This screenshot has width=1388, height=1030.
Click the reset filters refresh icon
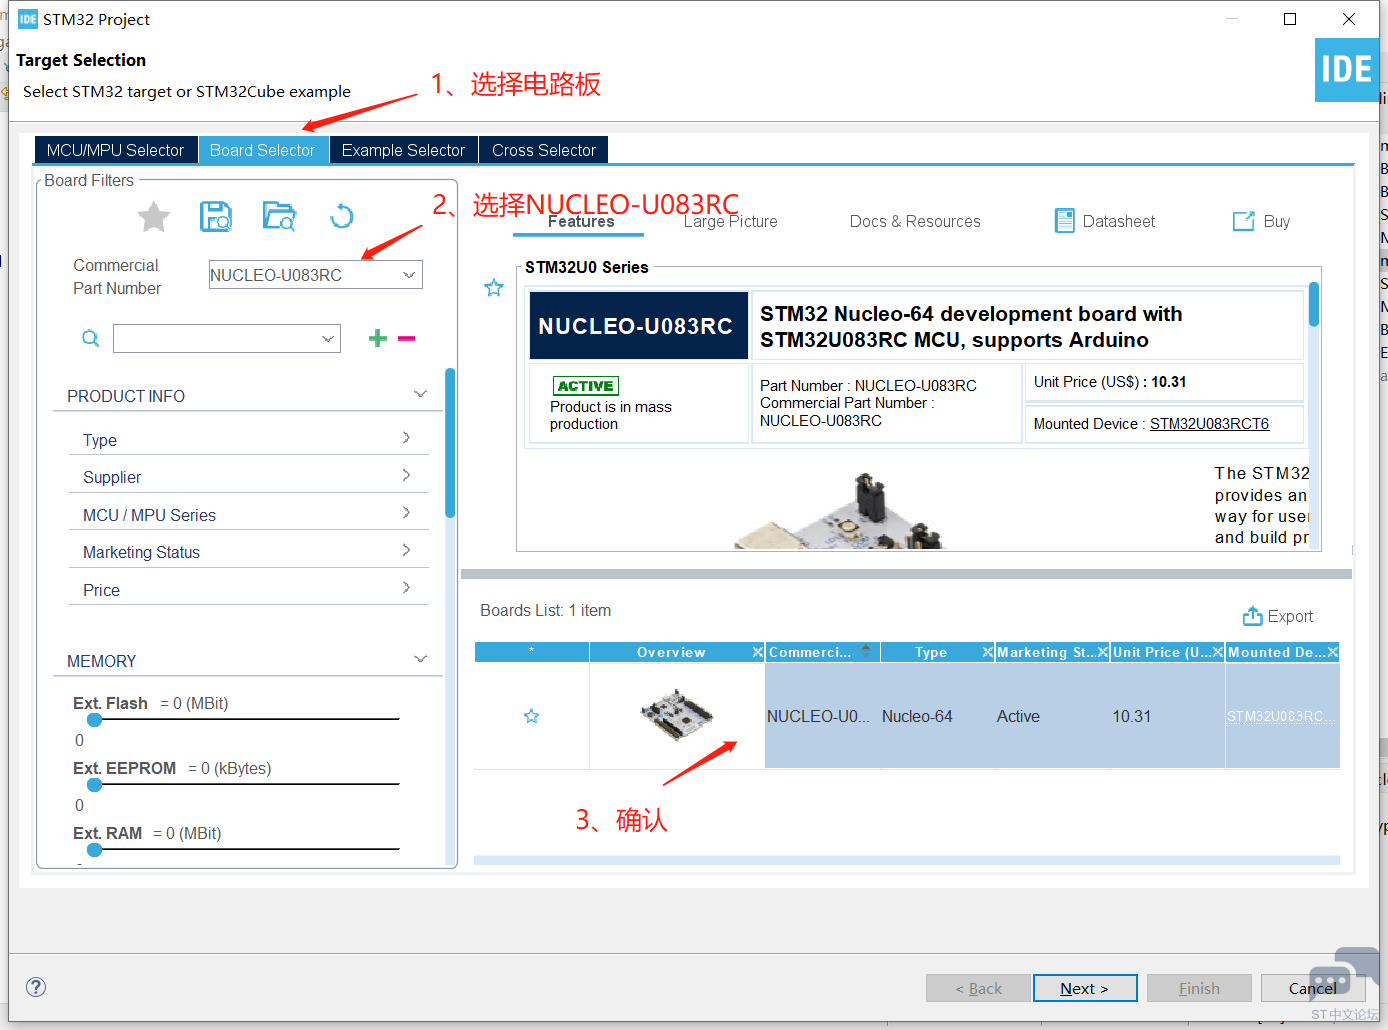point(342,216)
